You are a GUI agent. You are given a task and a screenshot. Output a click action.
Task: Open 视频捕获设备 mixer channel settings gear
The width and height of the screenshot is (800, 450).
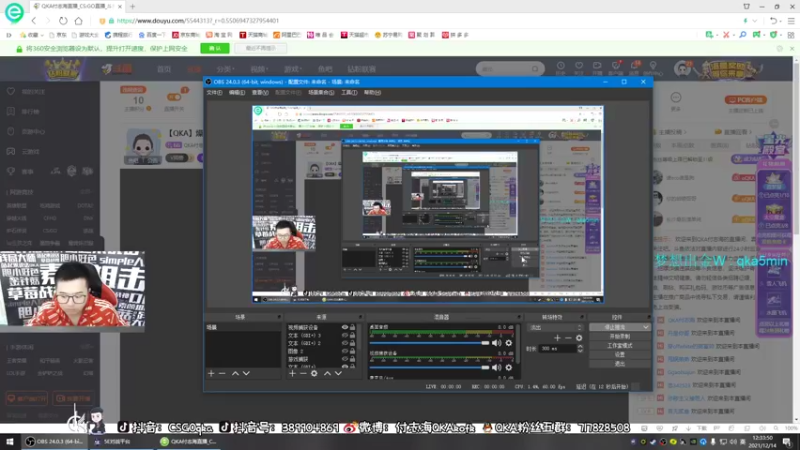point(509,367)
